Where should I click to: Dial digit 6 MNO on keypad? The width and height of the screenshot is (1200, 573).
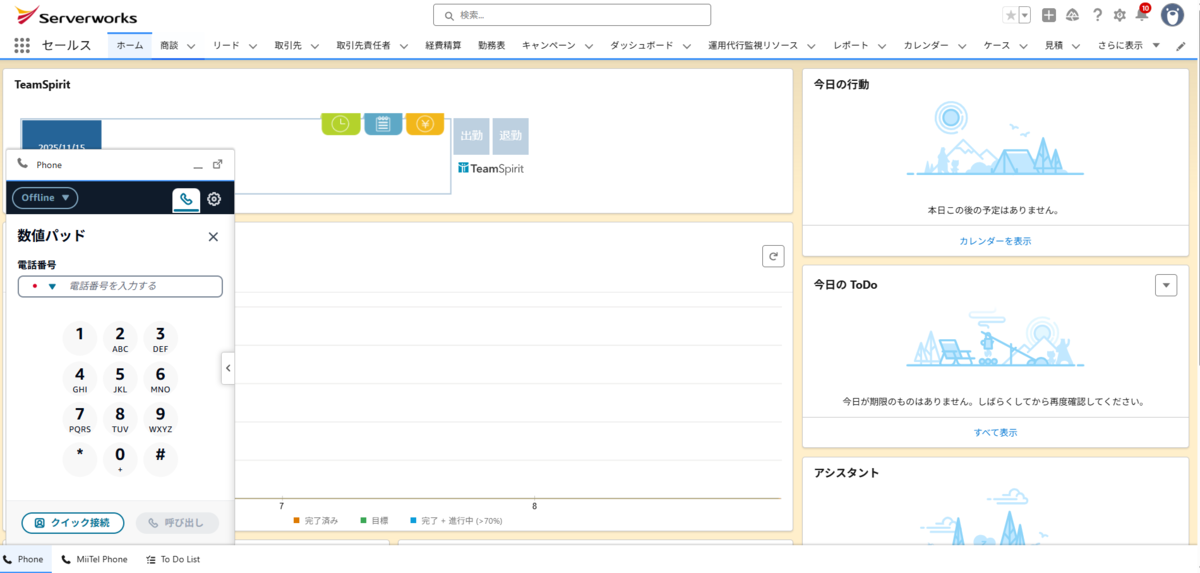(x=160, y=378)
